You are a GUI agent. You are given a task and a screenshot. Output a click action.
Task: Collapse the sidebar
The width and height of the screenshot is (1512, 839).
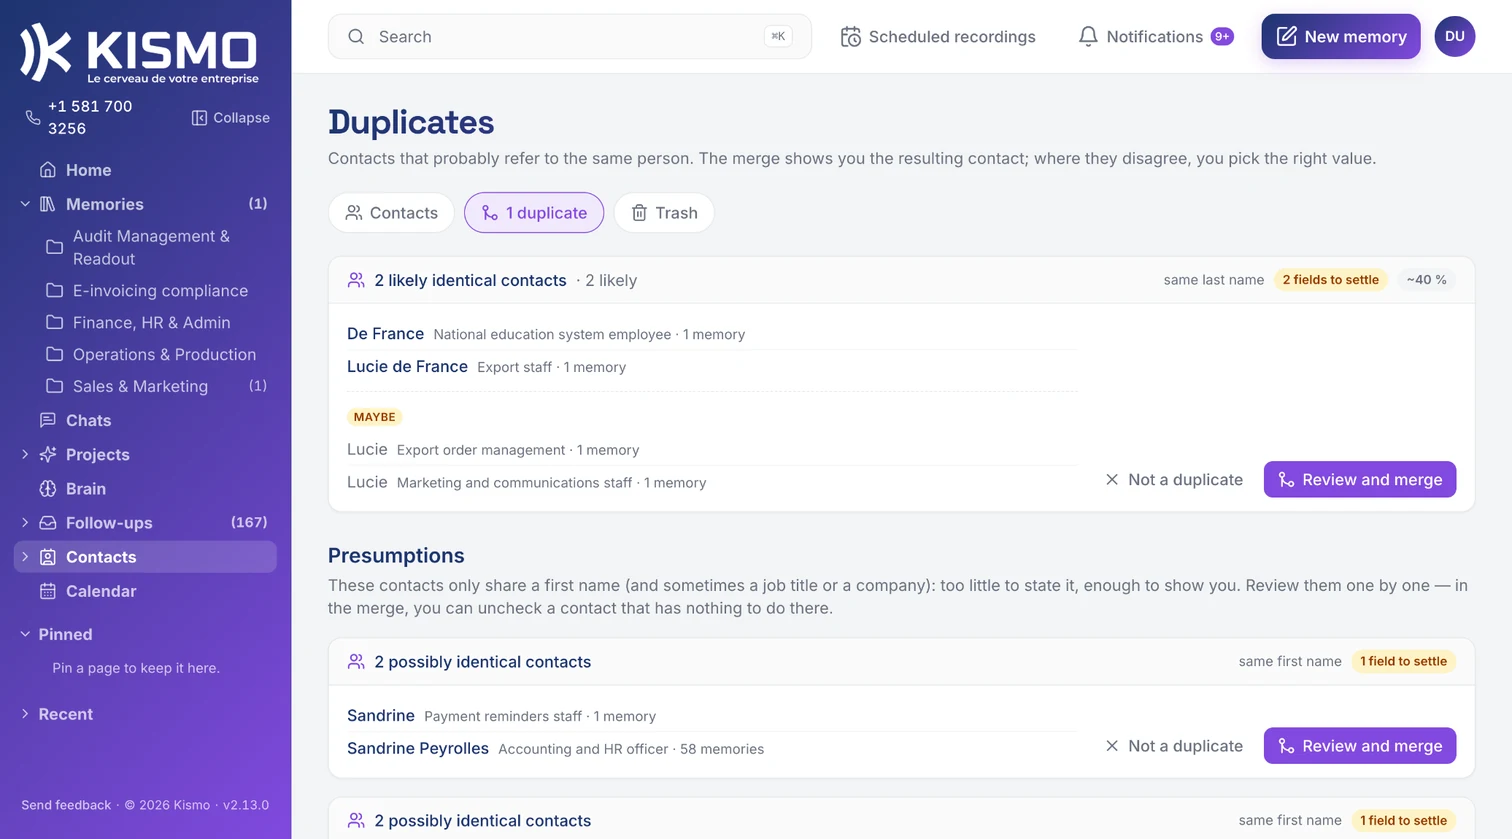(231, 118)
